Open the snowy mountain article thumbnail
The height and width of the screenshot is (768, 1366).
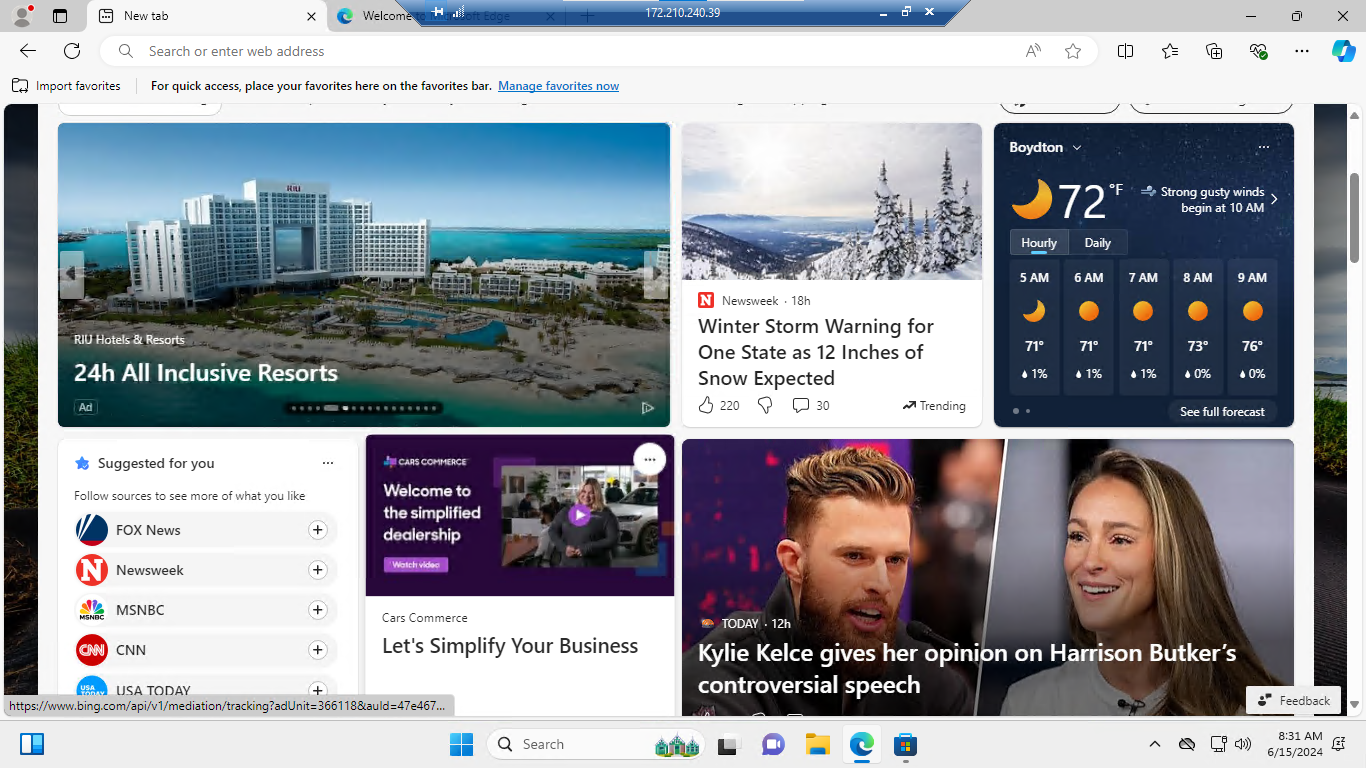(x=832, y=201)
